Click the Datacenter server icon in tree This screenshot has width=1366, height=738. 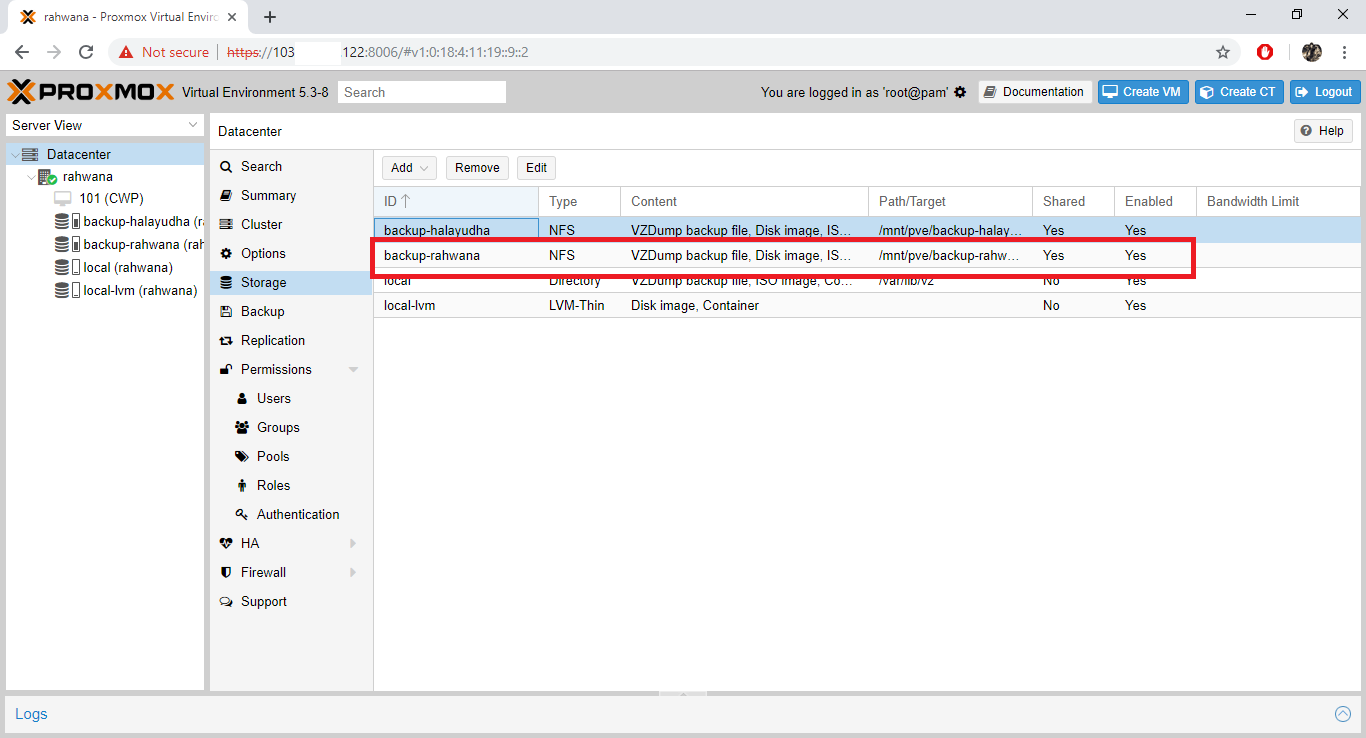tap(30, 155)
